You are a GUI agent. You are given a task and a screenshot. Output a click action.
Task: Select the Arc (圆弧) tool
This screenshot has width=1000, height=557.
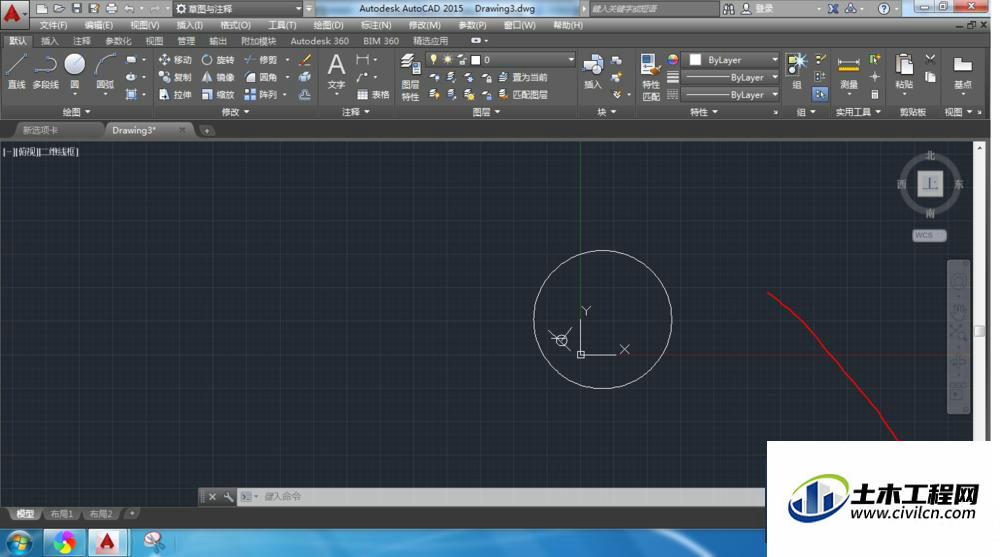105,71
